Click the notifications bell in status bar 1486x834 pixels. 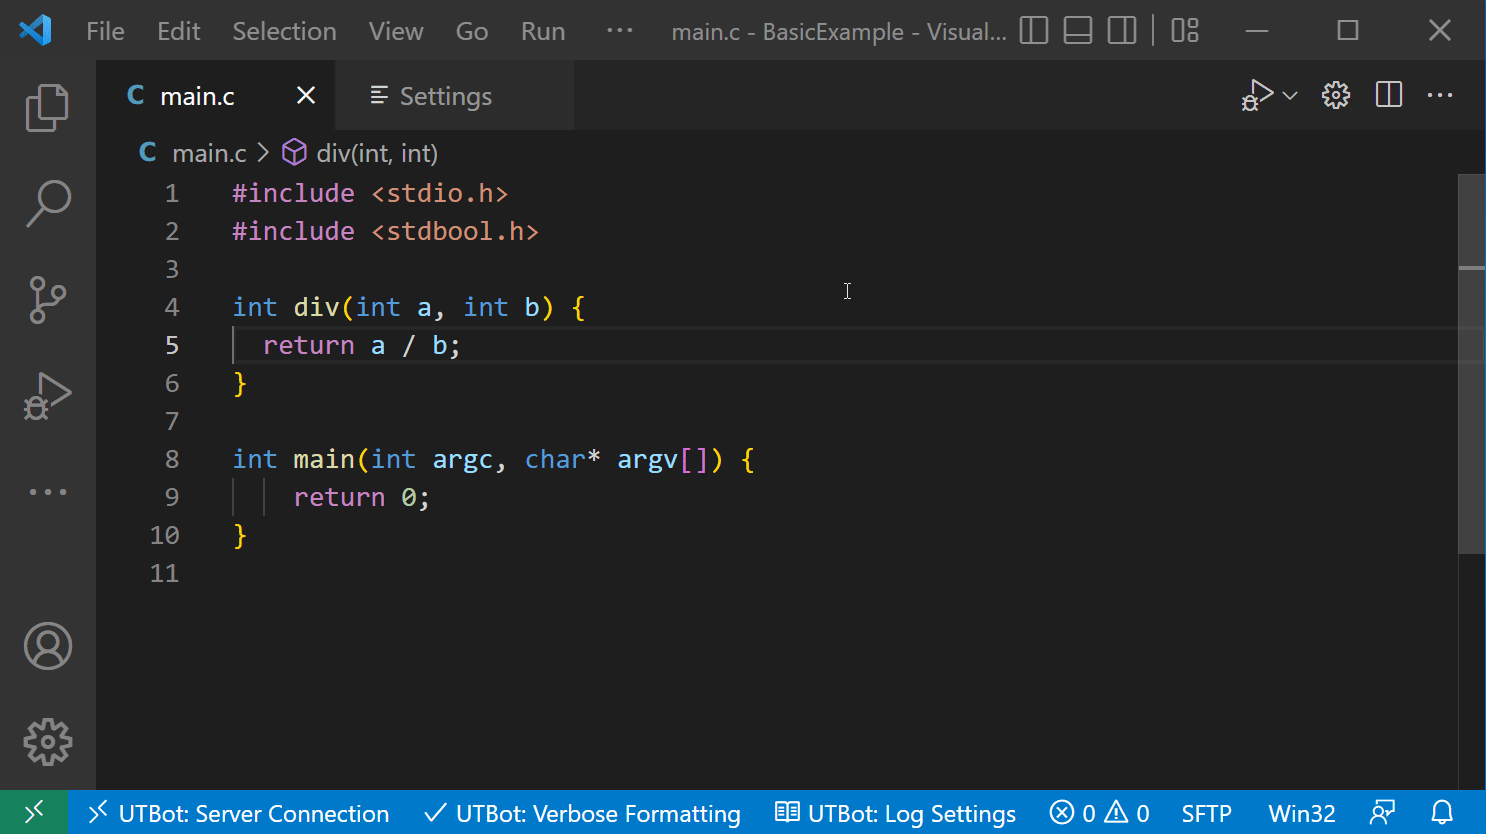pos(1441,813)
